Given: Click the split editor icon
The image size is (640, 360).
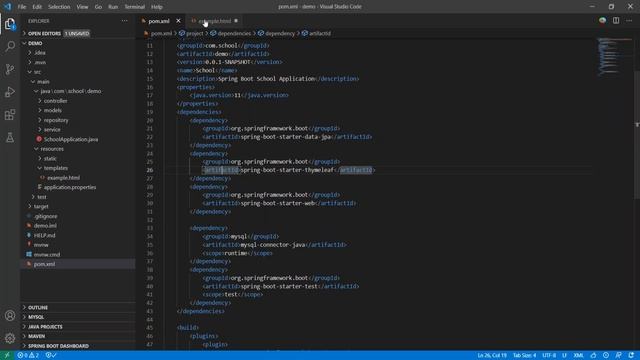Looking at the screenshot, I should click(x=616, y=20).
